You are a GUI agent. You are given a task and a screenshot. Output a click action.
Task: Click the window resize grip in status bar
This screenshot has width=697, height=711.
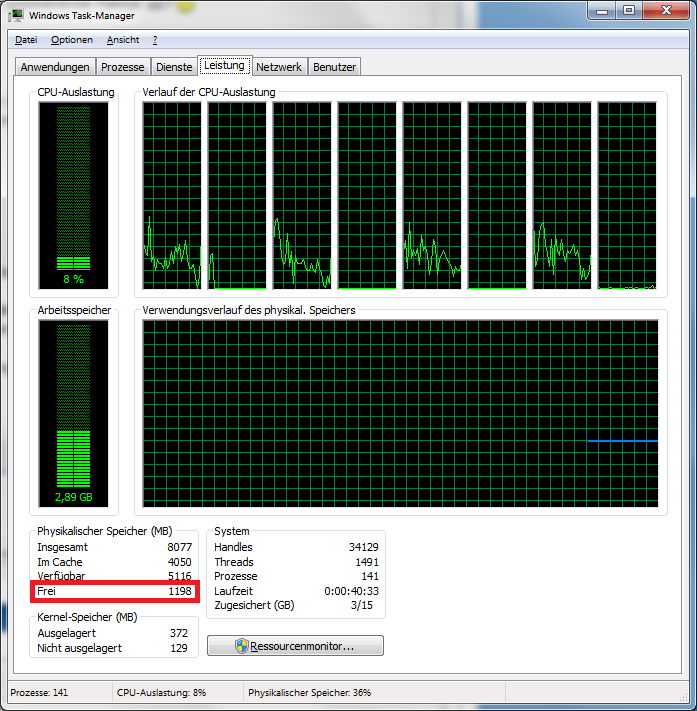[683, 696]
